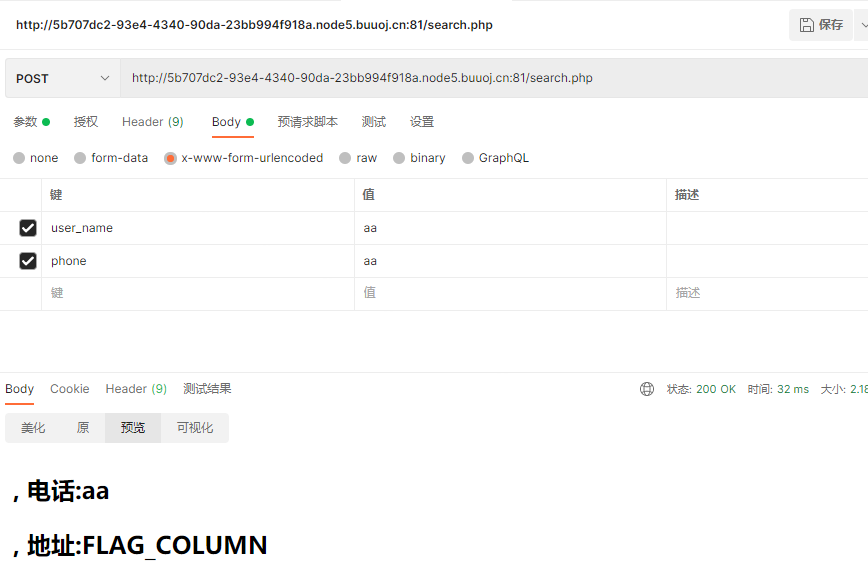Switch to response Cookie tab
The width and height of the screenshot is (868, 582).
69,389
